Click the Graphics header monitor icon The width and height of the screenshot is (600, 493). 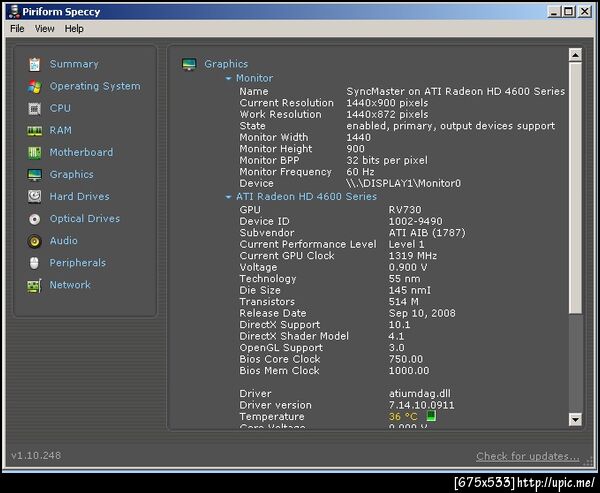(189, 64)
